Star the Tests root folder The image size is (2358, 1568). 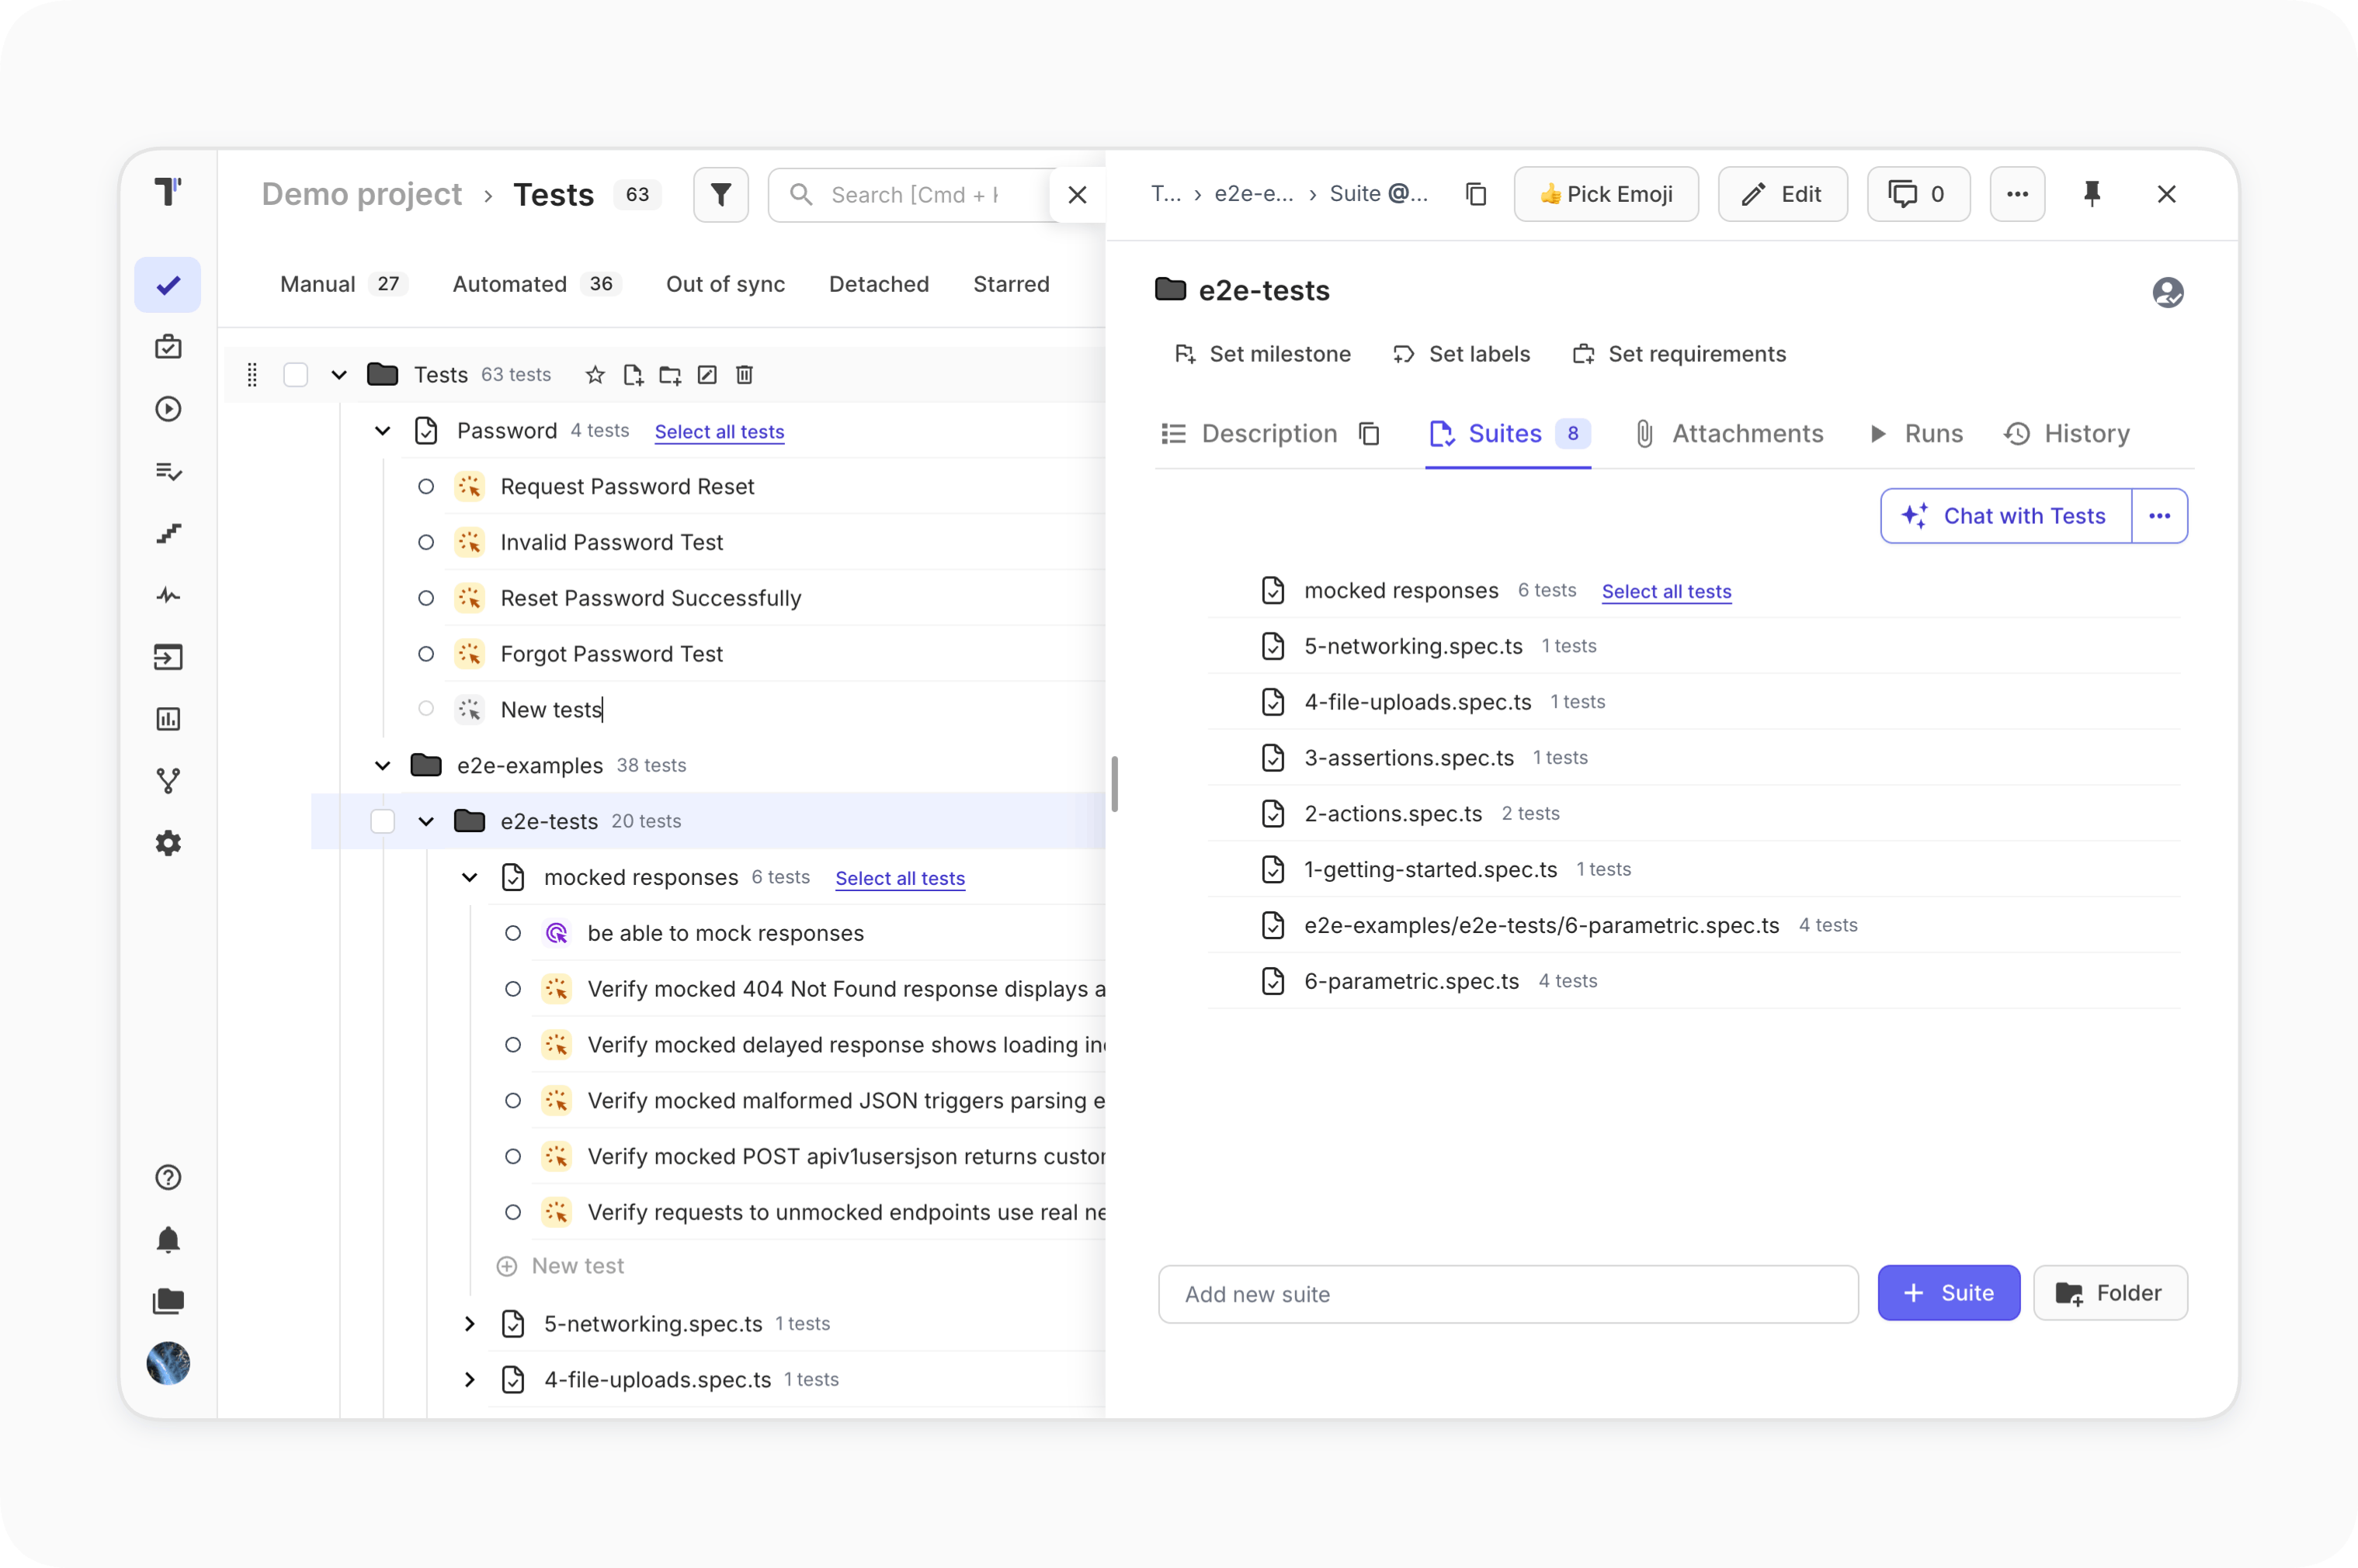coord(595,375)
